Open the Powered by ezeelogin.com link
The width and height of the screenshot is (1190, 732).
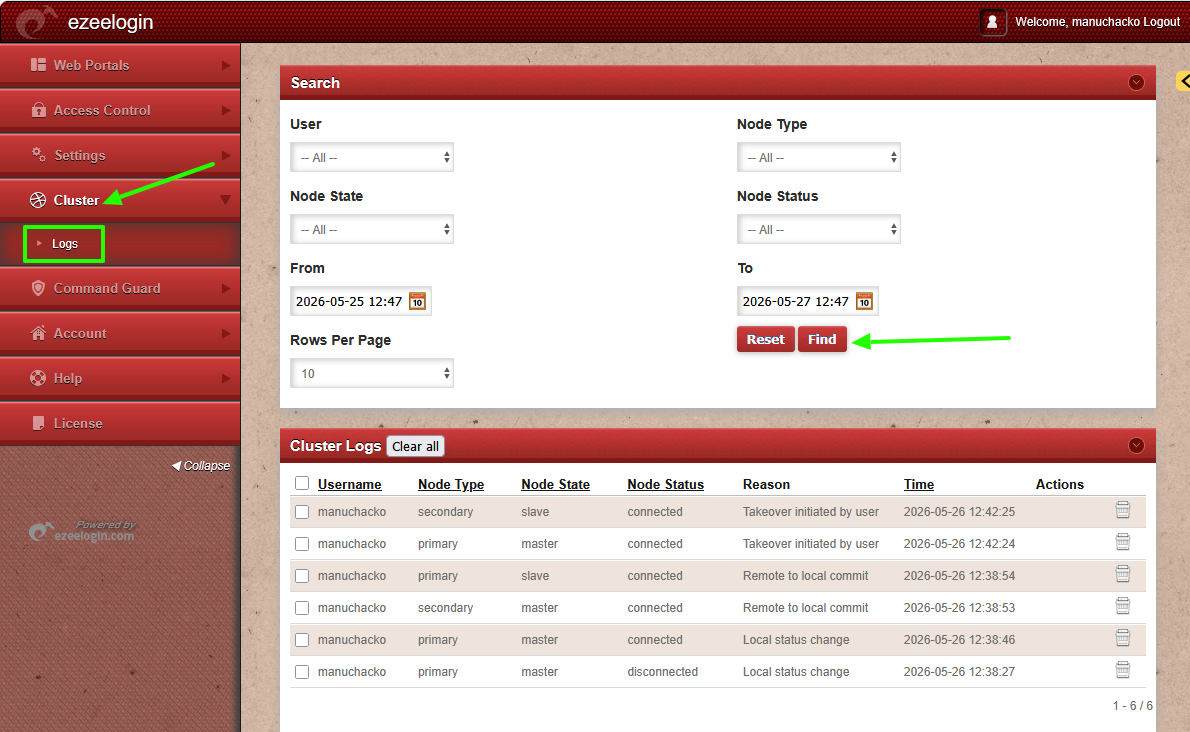pos(82,531)
